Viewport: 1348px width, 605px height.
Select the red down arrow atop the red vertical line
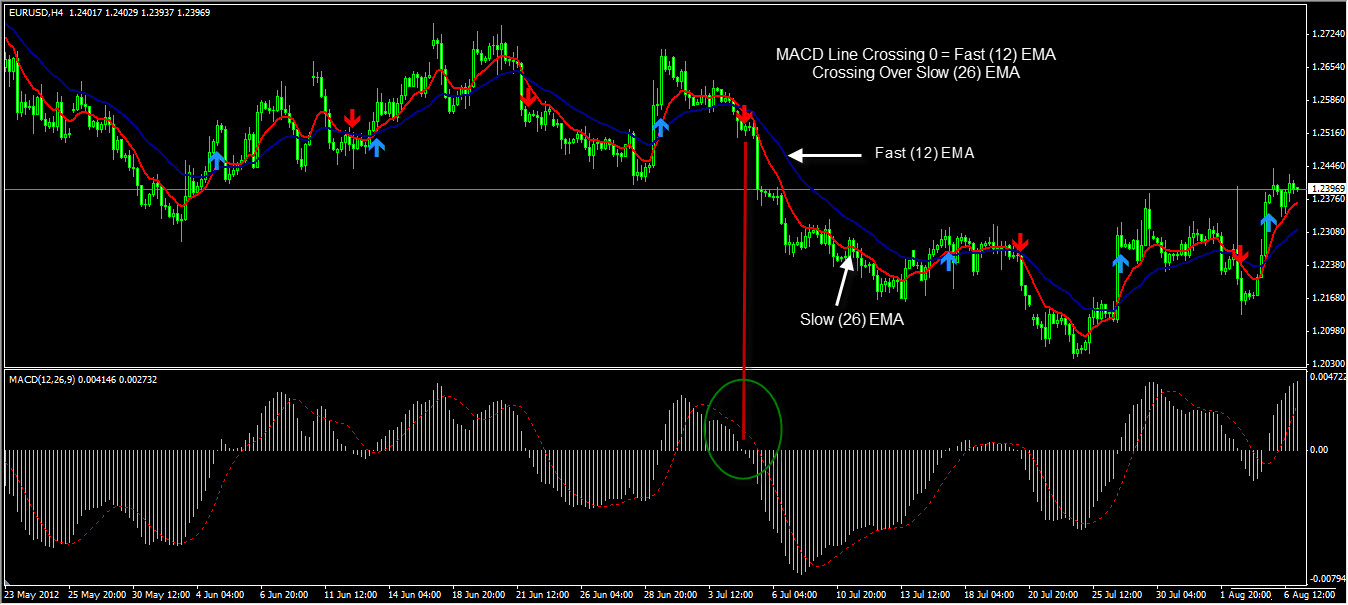(745, 116)
